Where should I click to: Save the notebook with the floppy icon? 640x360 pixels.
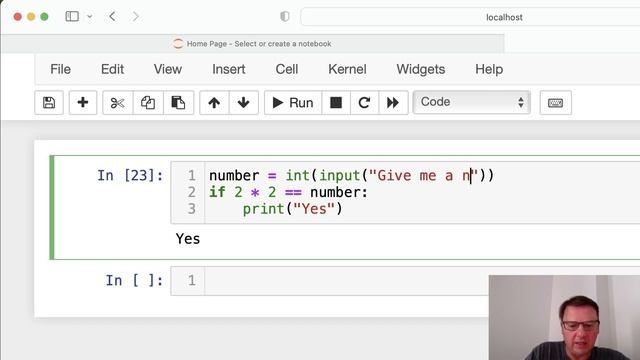49,102
